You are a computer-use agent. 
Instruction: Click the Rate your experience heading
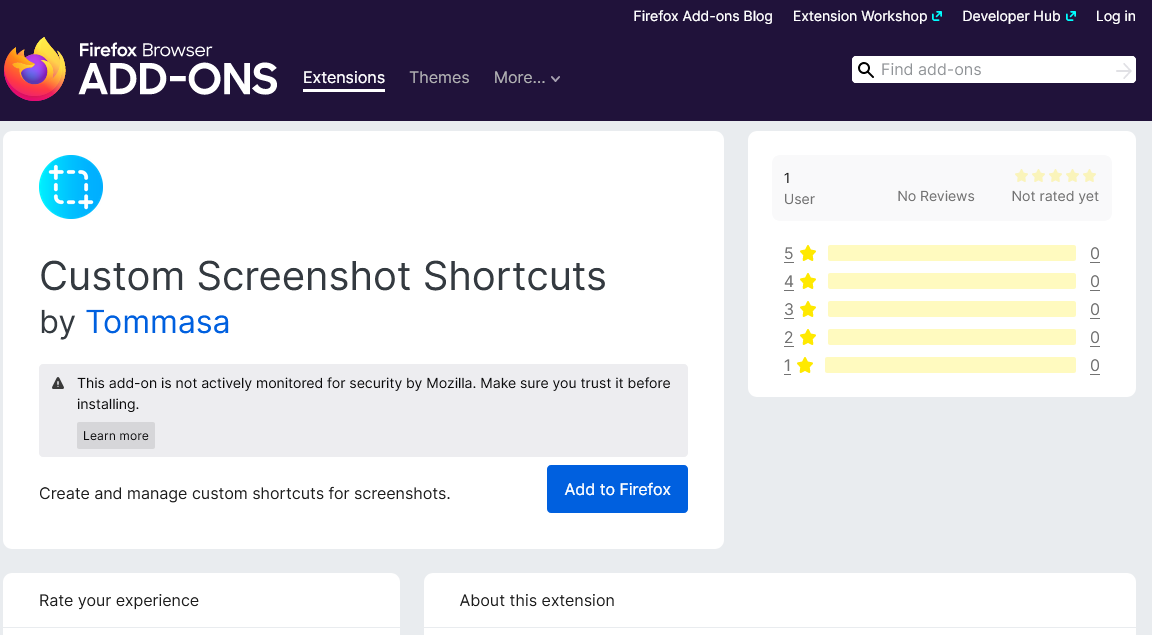(x=119, y=600)
